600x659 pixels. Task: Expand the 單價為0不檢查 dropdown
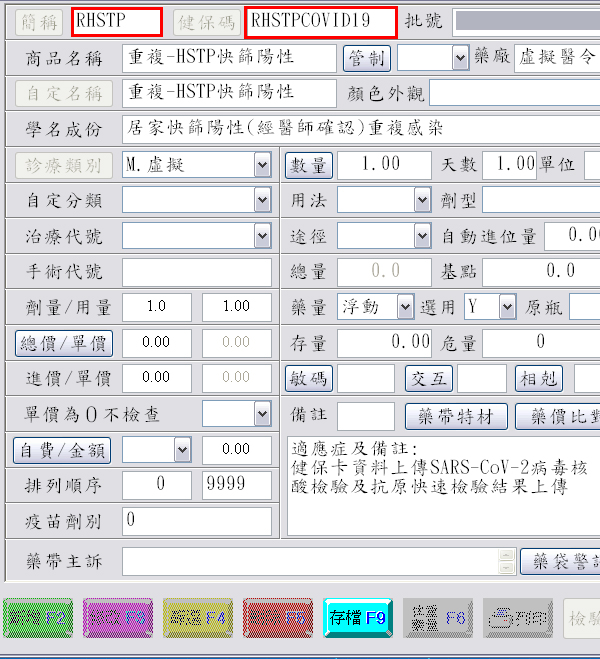tap(262, 413)
